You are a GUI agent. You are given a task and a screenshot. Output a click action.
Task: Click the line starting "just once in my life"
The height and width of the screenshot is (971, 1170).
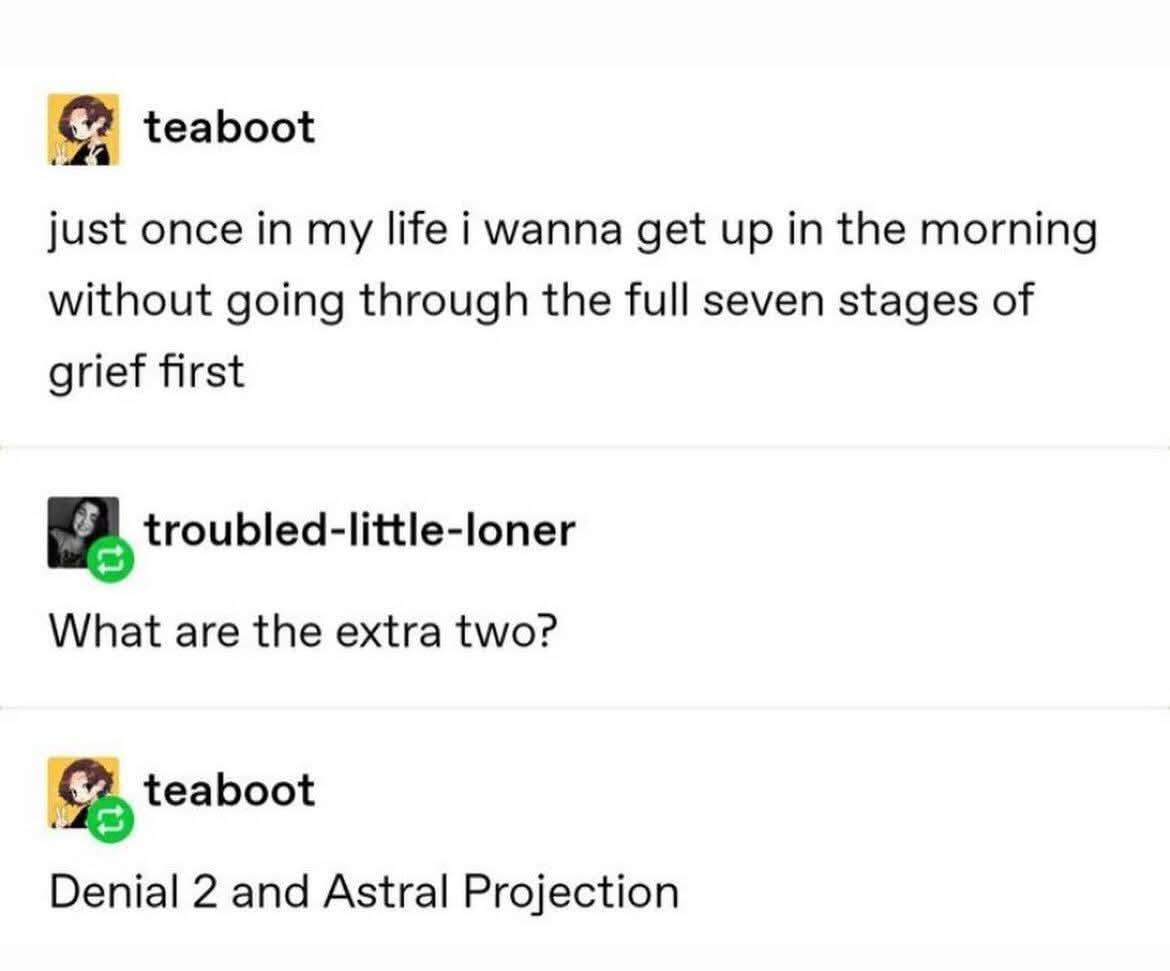572,231
